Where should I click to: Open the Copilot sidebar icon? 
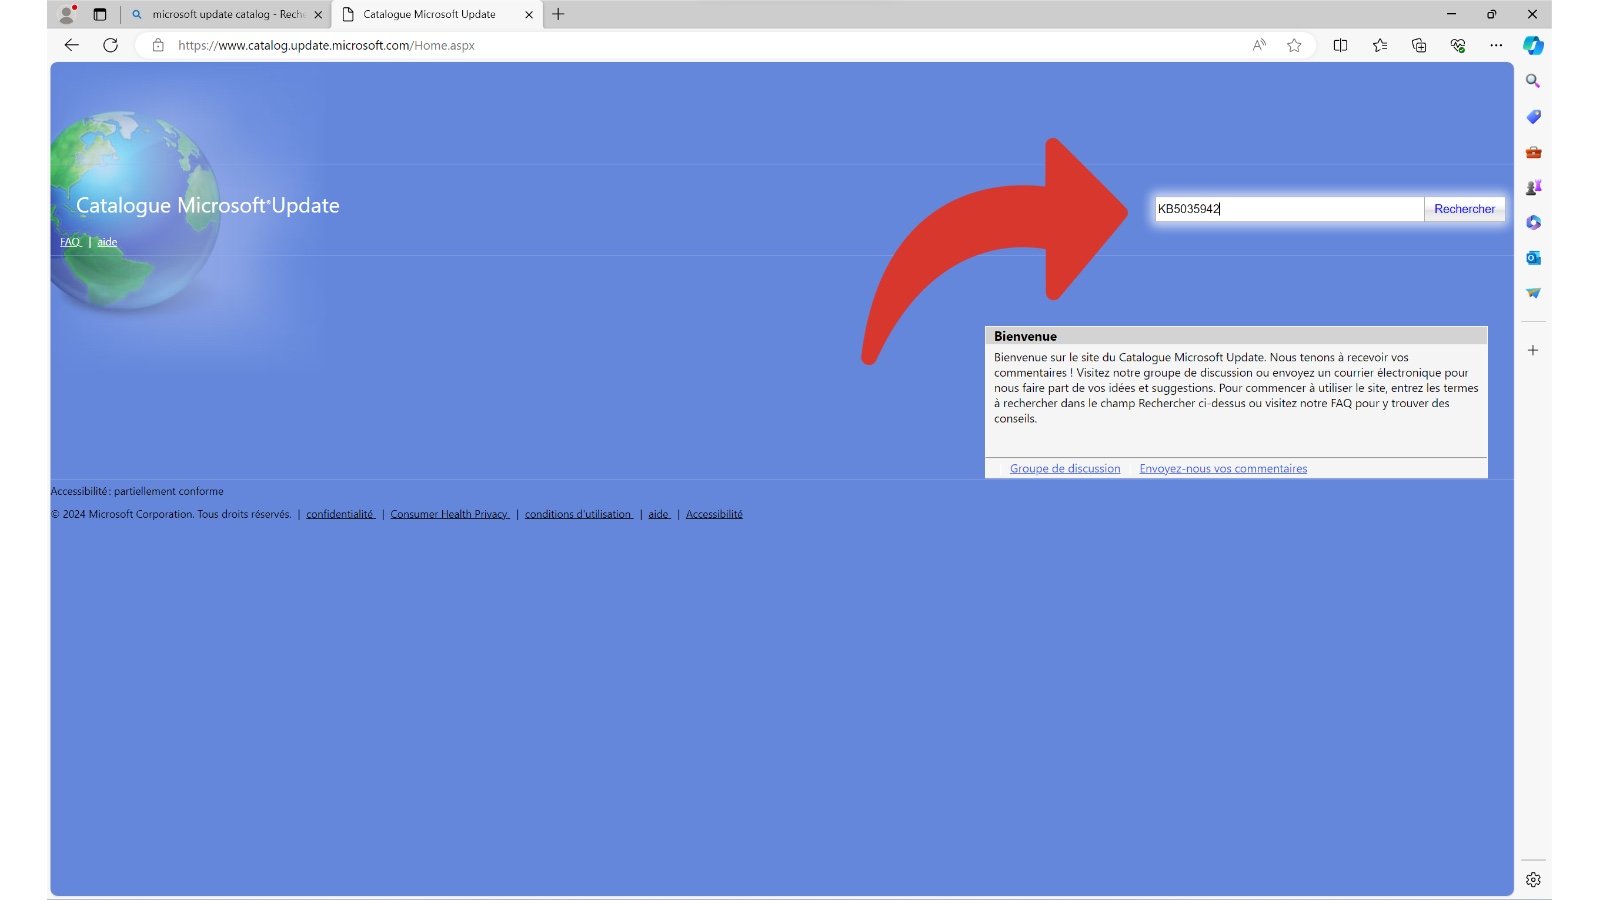tap(1533, 45)
